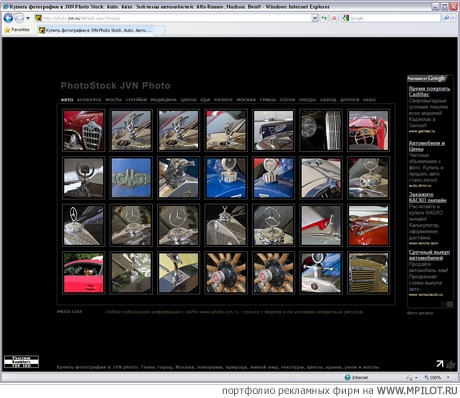Open the yellow truck grille thumbnail

click(368, 272)
